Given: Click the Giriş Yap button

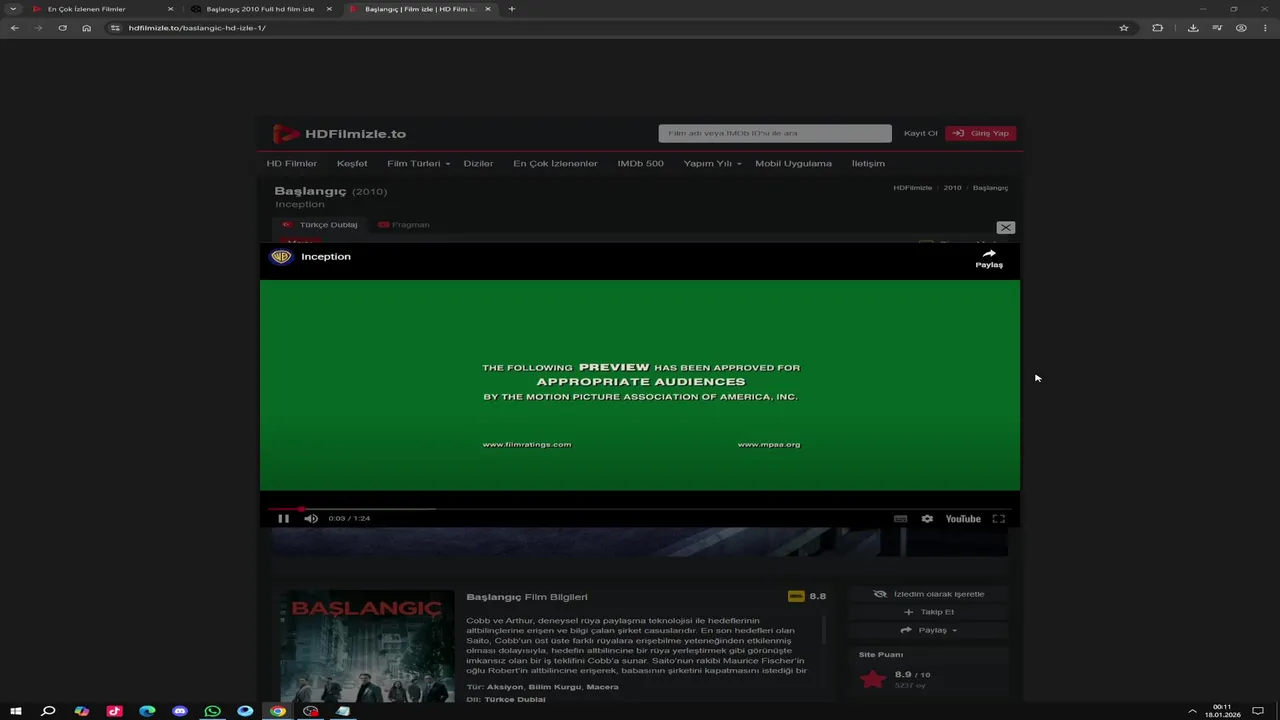Looking at the screenshot, I should click(x=980, y=133).
